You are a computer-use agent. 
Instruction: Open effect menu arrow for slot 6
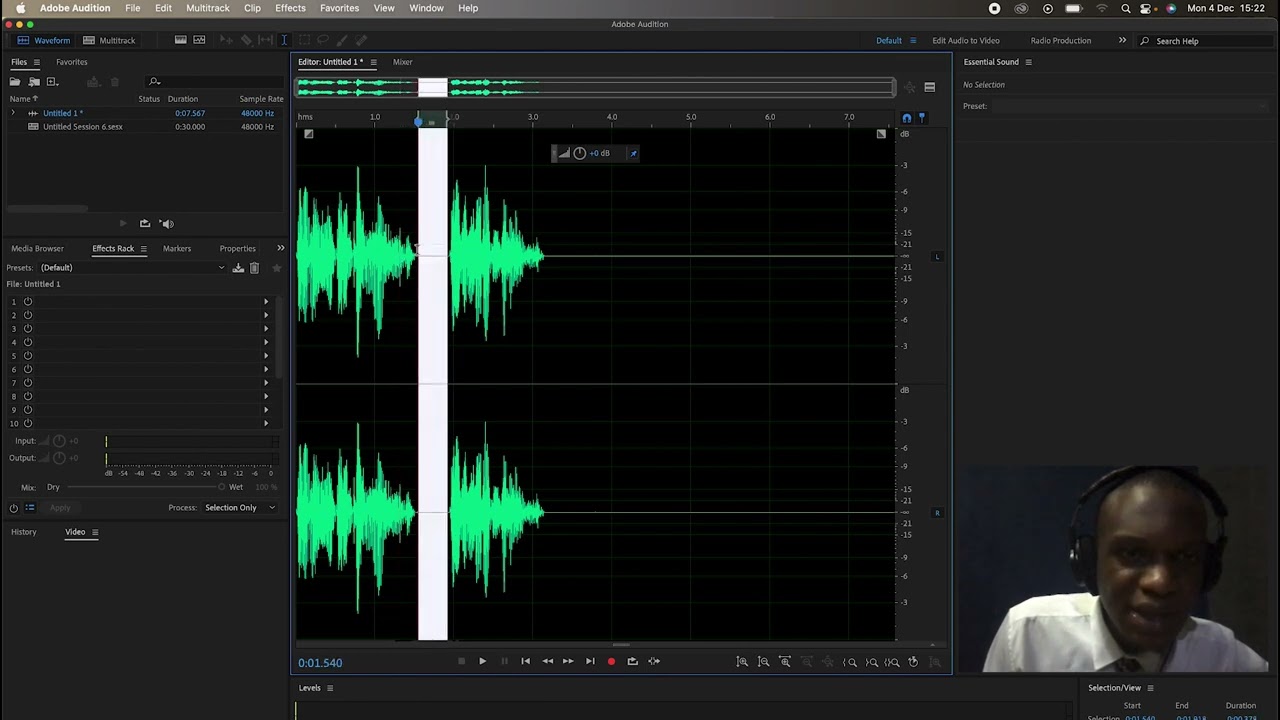pos(266,369)
